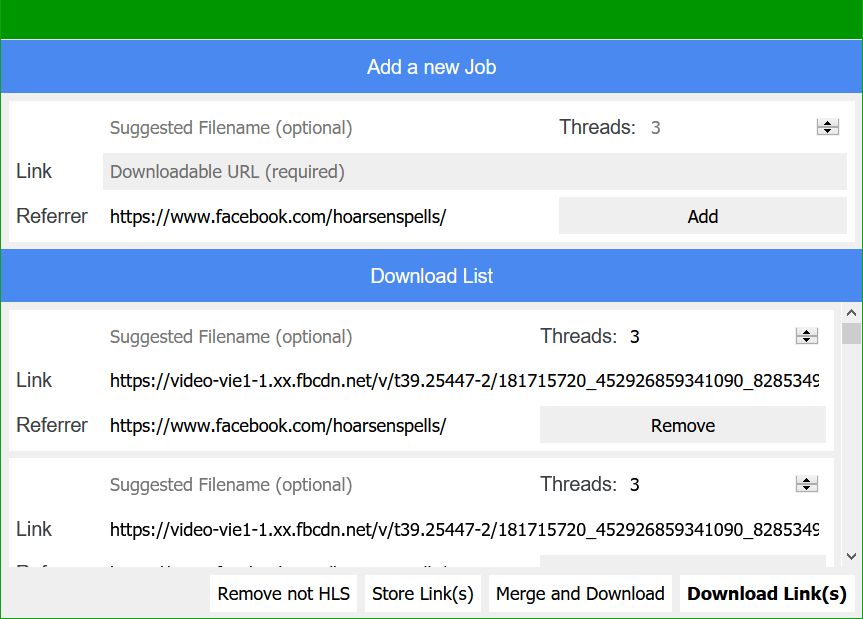Click the Add button

coord(702,216)
